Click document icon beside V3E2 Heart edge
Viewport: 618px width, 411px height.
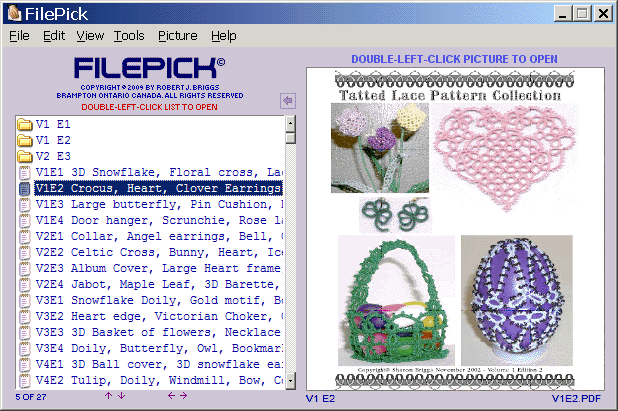24,316
